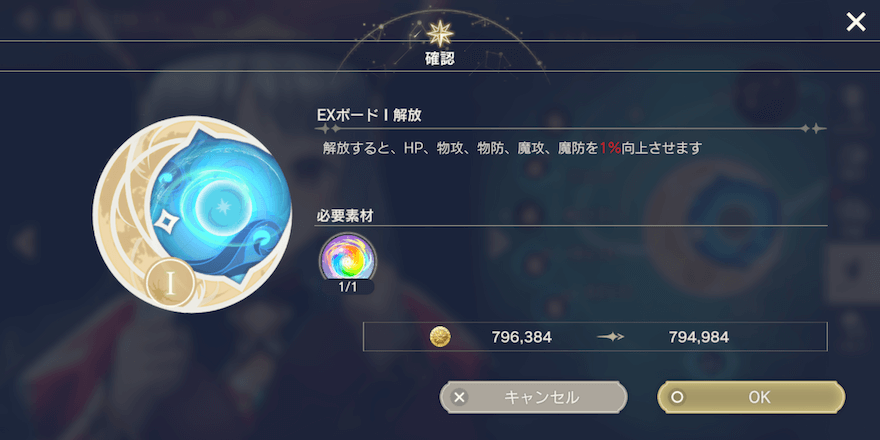The image size is (880, 440).
Task: Click the EXボードⅠ解放 heading
Action: point(369,116)
